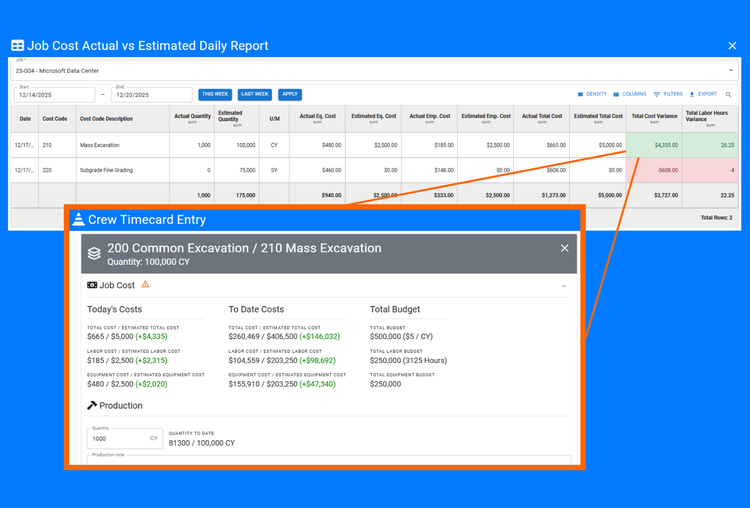The image size is (750, 508).
Task: Open the Filters panel
Action: 668,94
